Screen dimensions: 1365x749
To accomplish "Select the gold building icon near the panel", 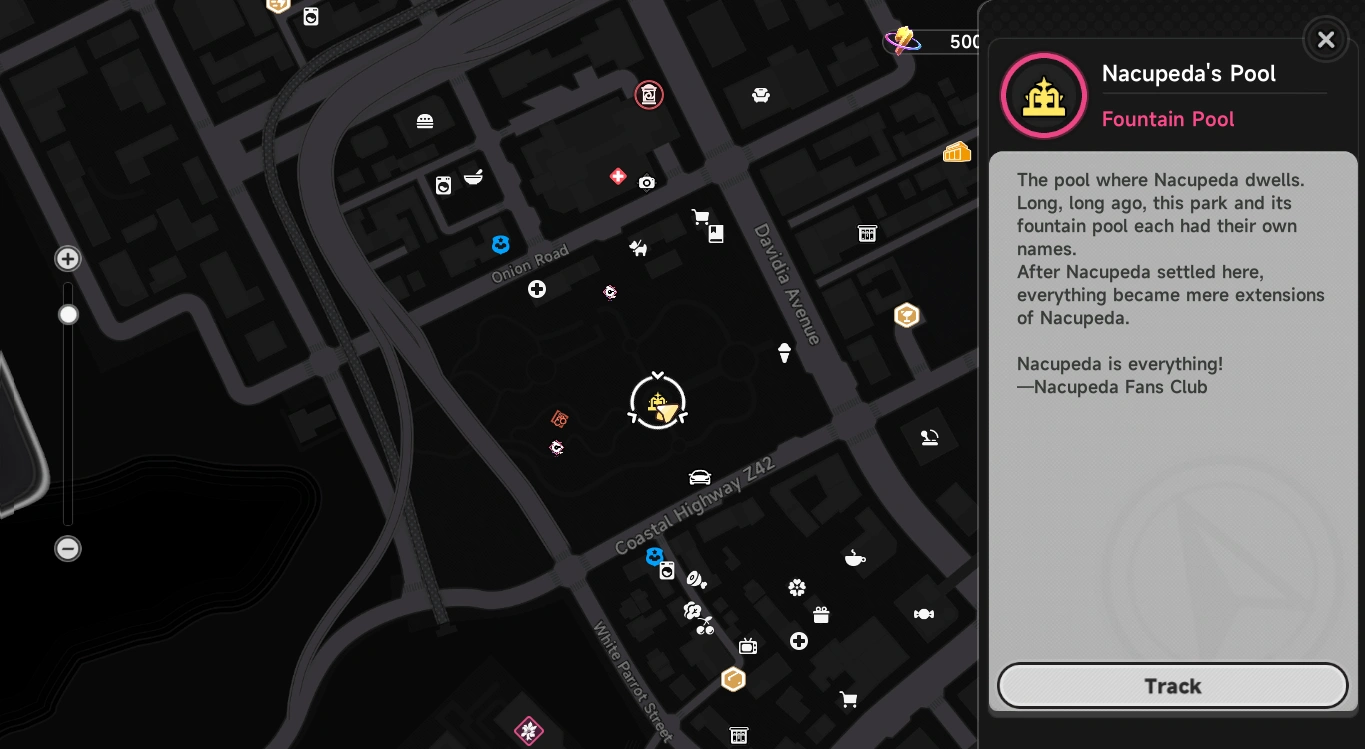I will tap(957, 152).
